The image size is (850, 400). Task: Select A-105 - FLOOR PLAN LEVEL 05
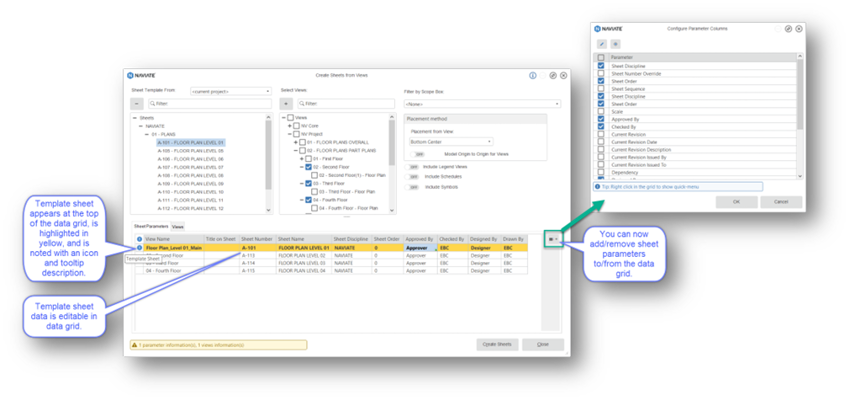(x=190, y=151)
